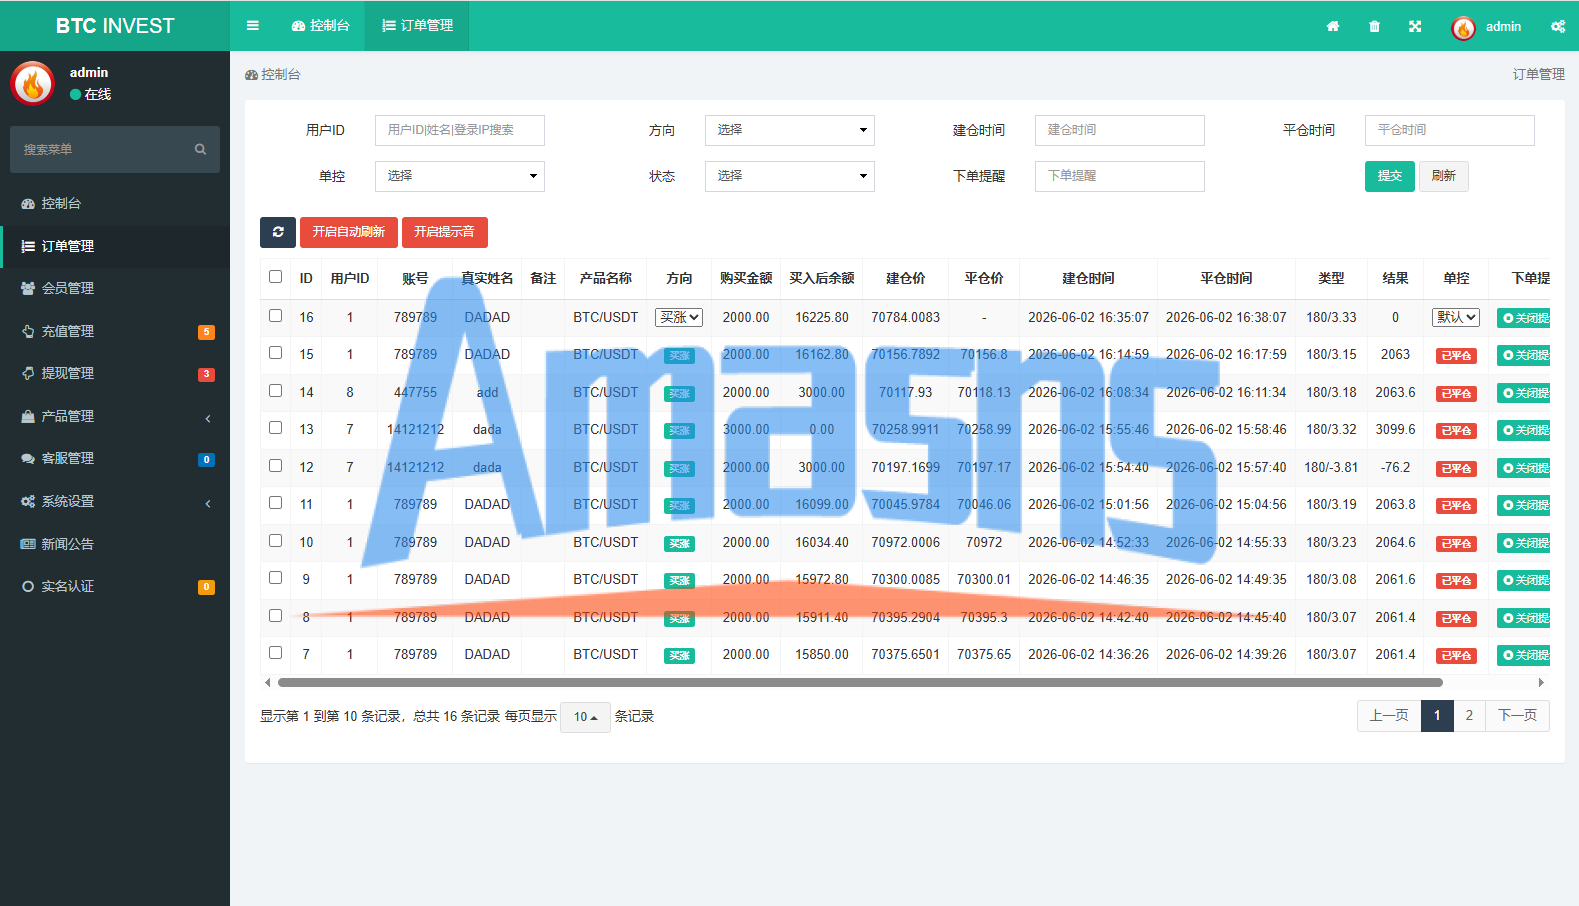1579x906 pixels.
Task: Open 会员管理 in the sidebar
Action: (x=115, y=288)
